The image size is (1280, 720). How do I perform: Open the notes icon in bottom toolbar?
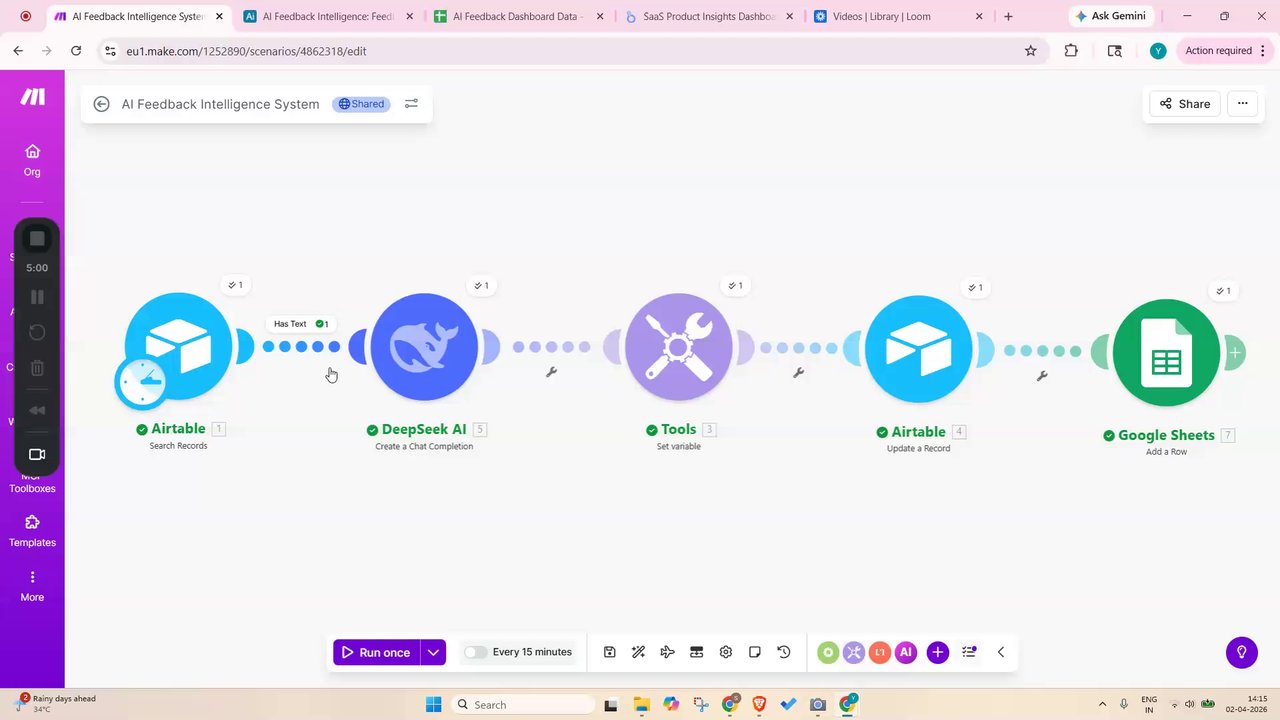click(755, 652)
